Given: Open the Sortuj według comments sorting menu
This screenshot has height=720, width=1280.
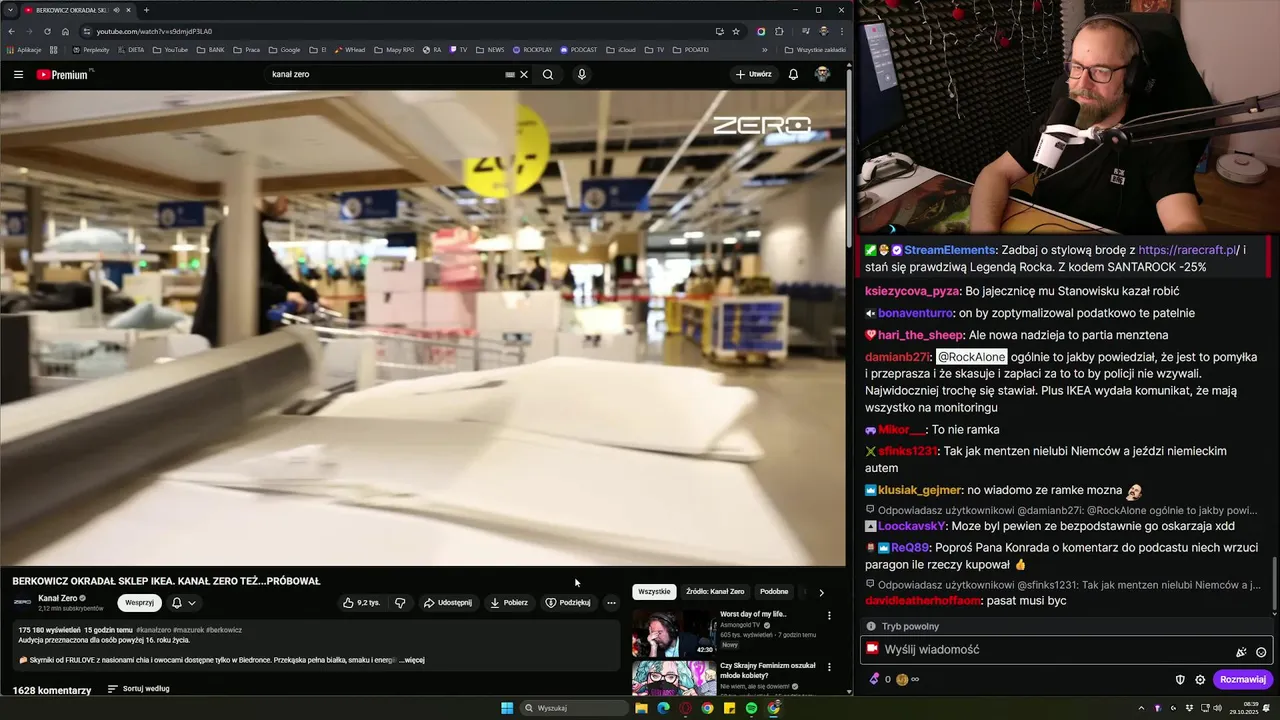Looking at the screenshot, I should (x=138, y=689).
